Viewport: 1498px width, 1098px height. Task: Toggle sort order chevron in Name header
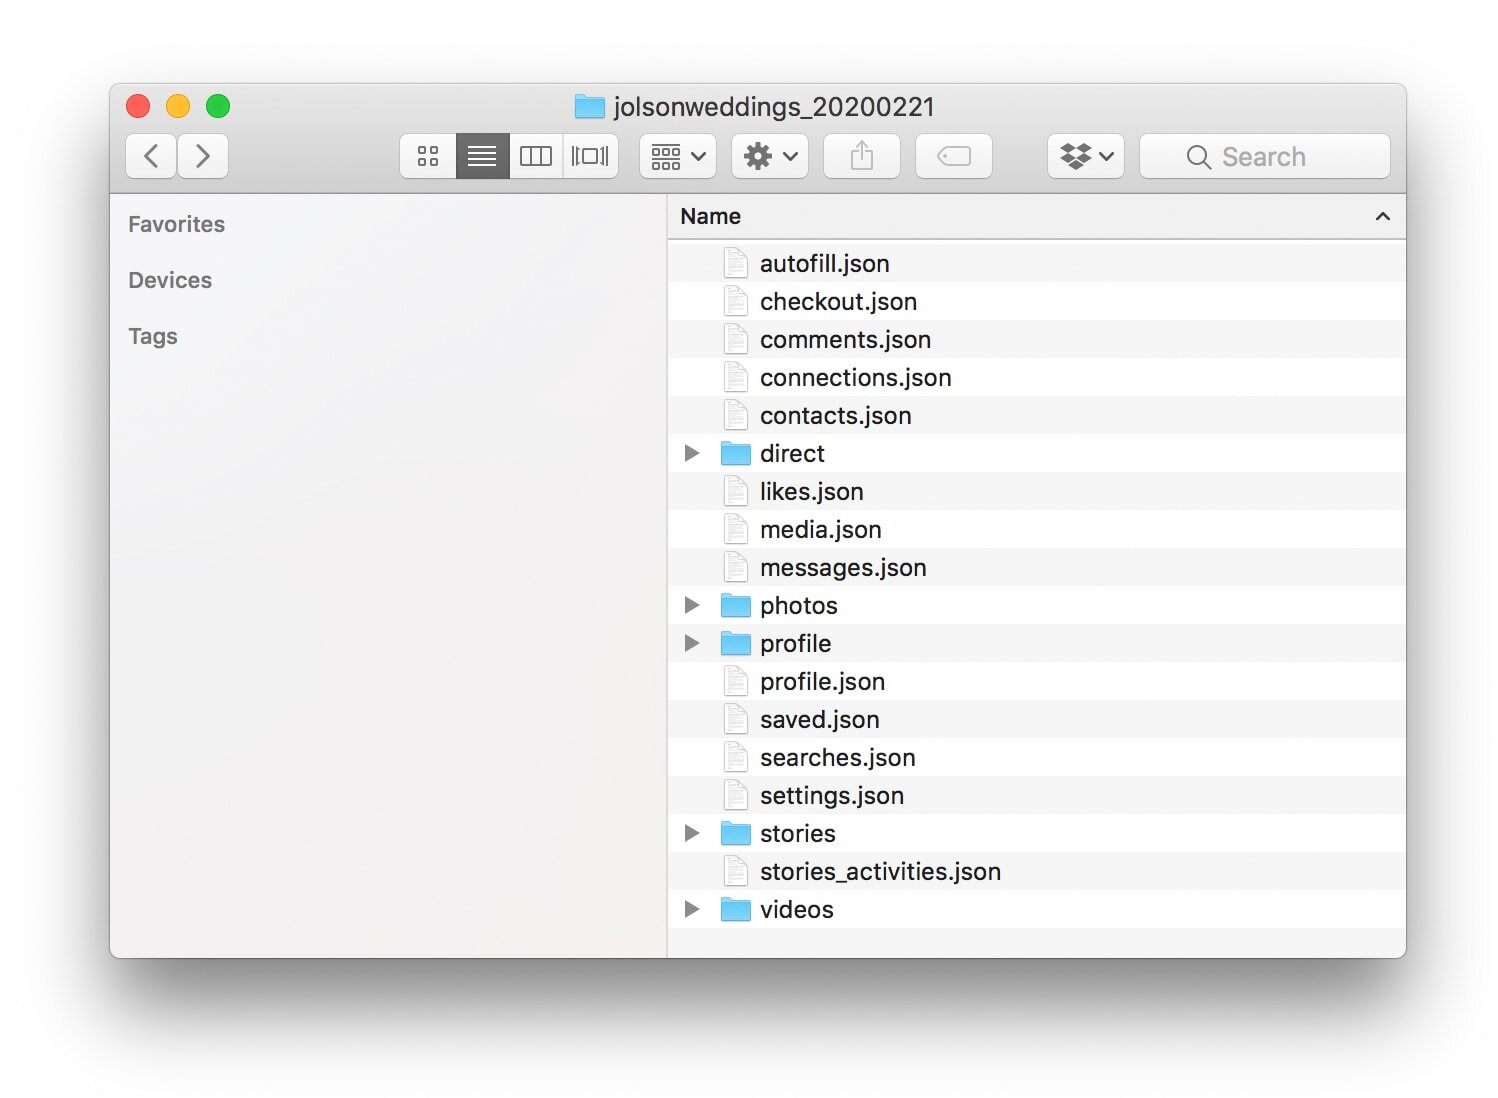[x=1383, y=216]
